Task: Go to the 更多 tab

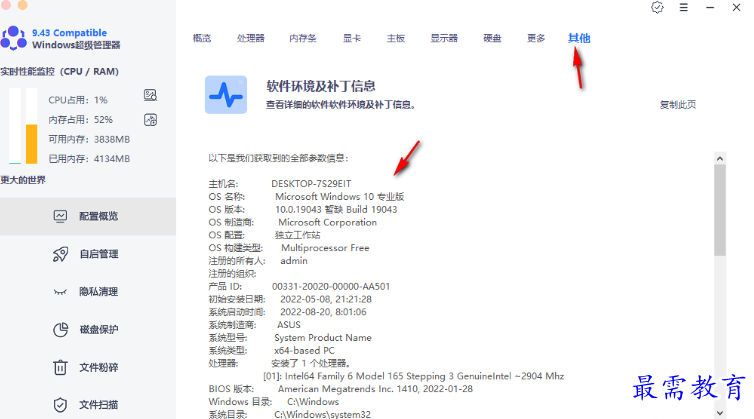Action: click(536, 38)
